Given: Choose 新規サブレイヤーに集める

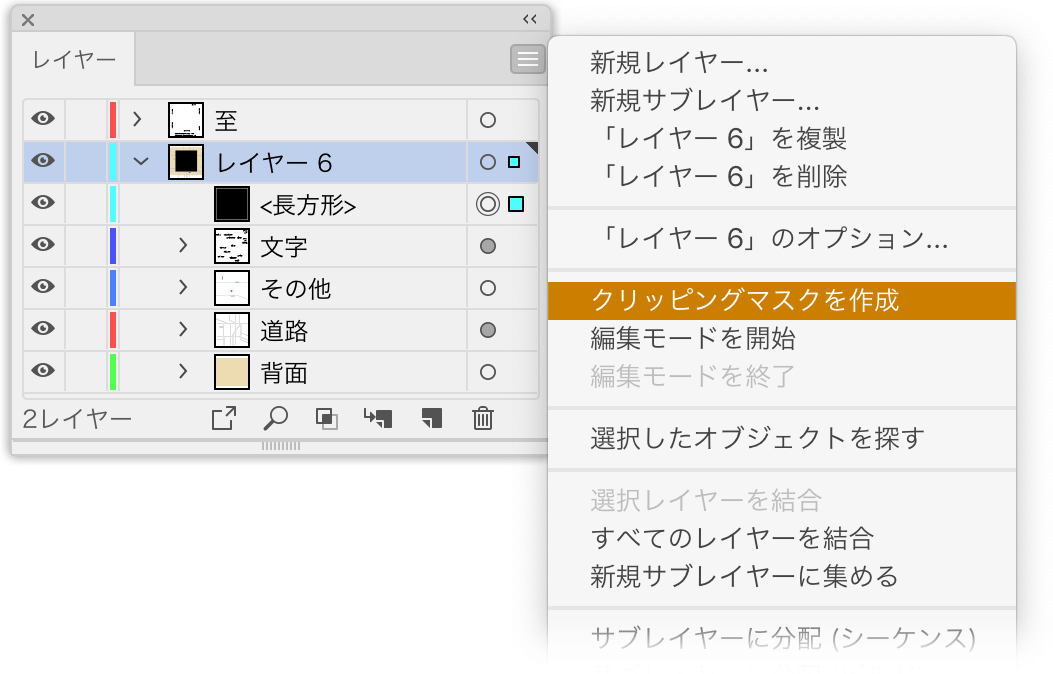Looking at the screenshot, I should (744, 576).
